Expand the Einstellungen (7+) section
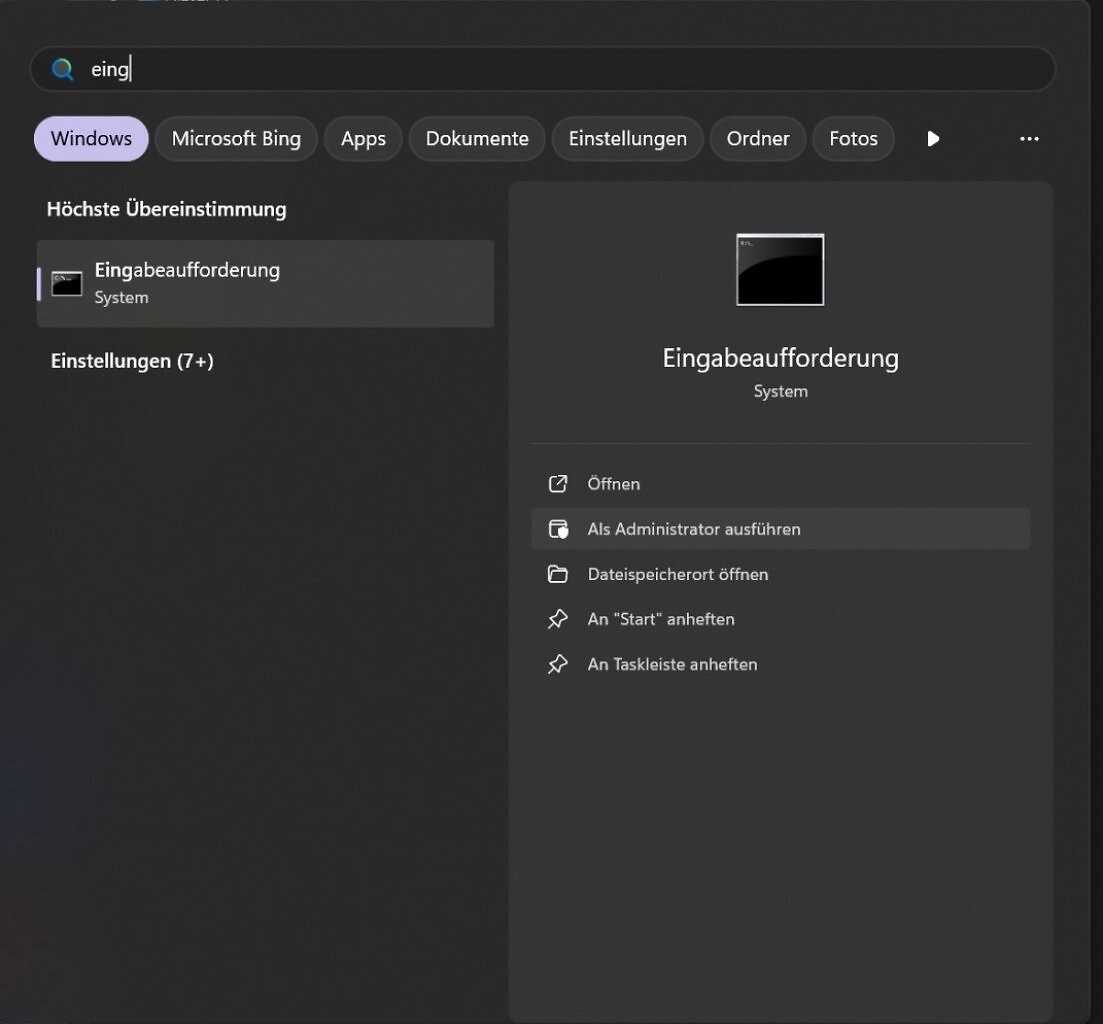The height and width of the screenshot is (1024, 1103). [132, 361]
